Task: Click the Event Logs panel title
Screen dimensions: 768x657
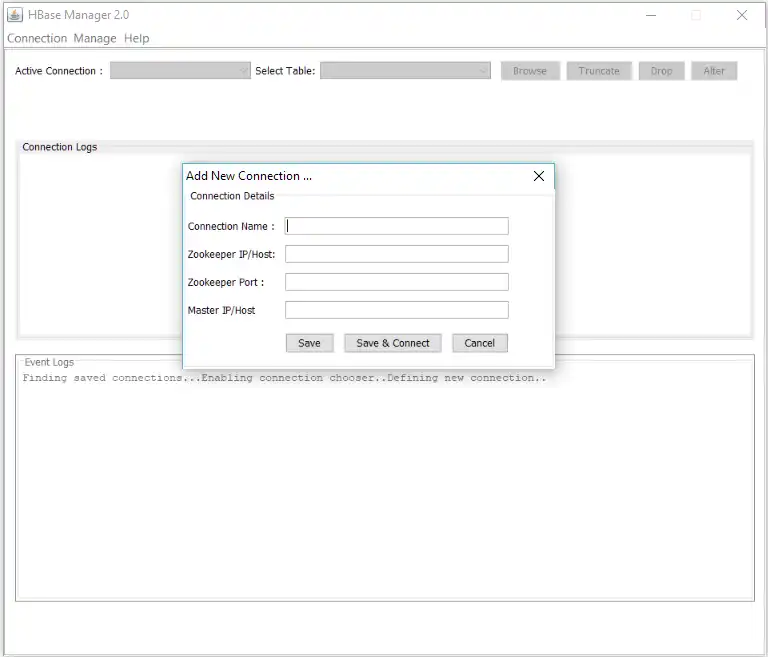Action: point(49,362)
